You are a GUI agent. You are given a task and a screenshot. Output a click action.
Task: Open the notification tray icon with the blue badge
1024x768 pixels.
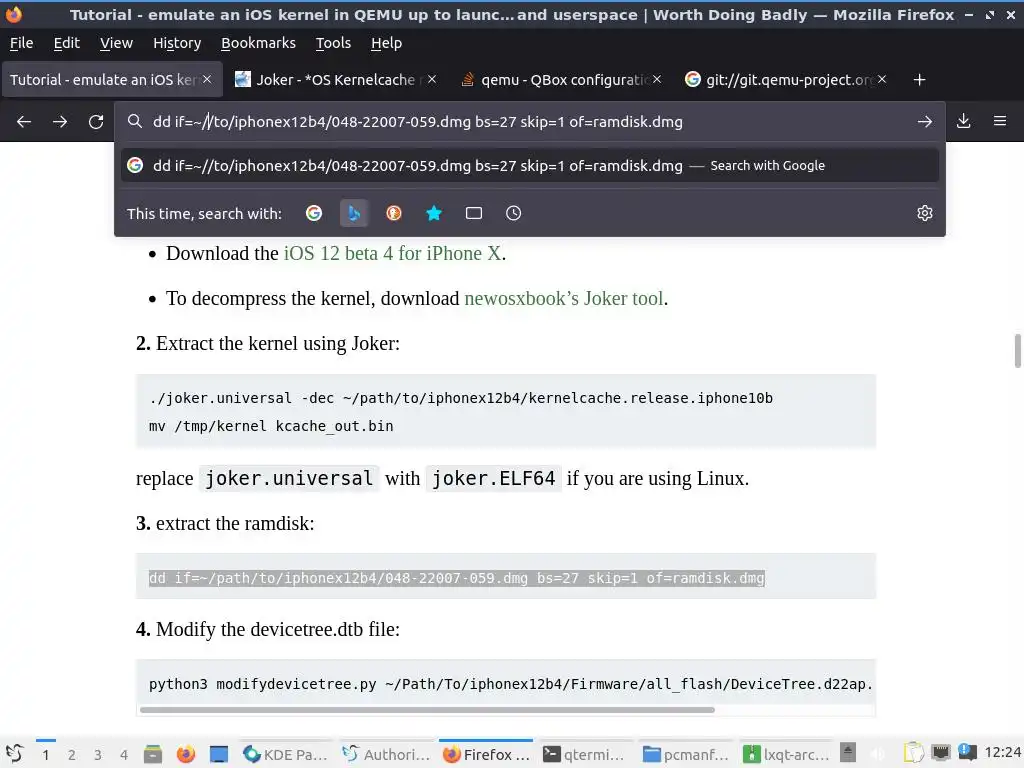coord(967,752)
